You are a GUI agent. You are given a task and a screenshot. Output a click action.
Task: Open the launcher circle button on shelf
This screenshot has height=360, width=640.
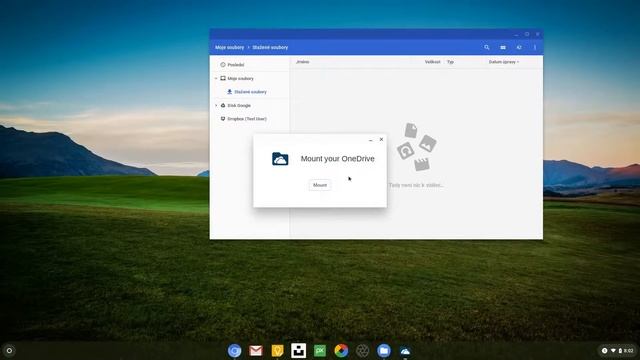(x=9, y=350)
